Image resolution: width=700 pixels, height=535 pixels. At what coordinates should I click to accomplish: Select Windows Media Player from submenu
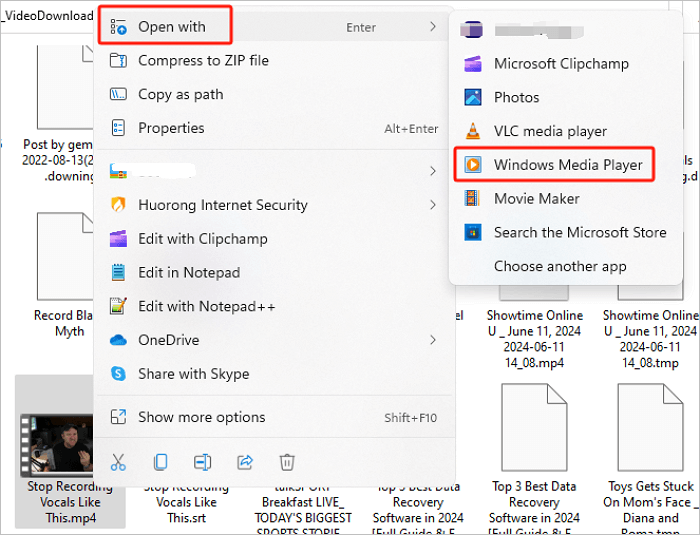567,165
